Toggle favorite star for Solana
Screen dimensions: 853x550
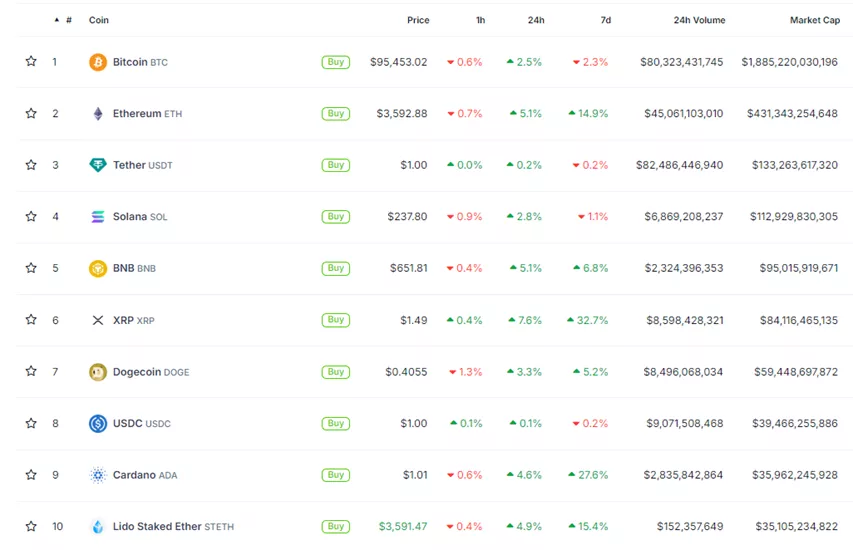click(31, 217)
